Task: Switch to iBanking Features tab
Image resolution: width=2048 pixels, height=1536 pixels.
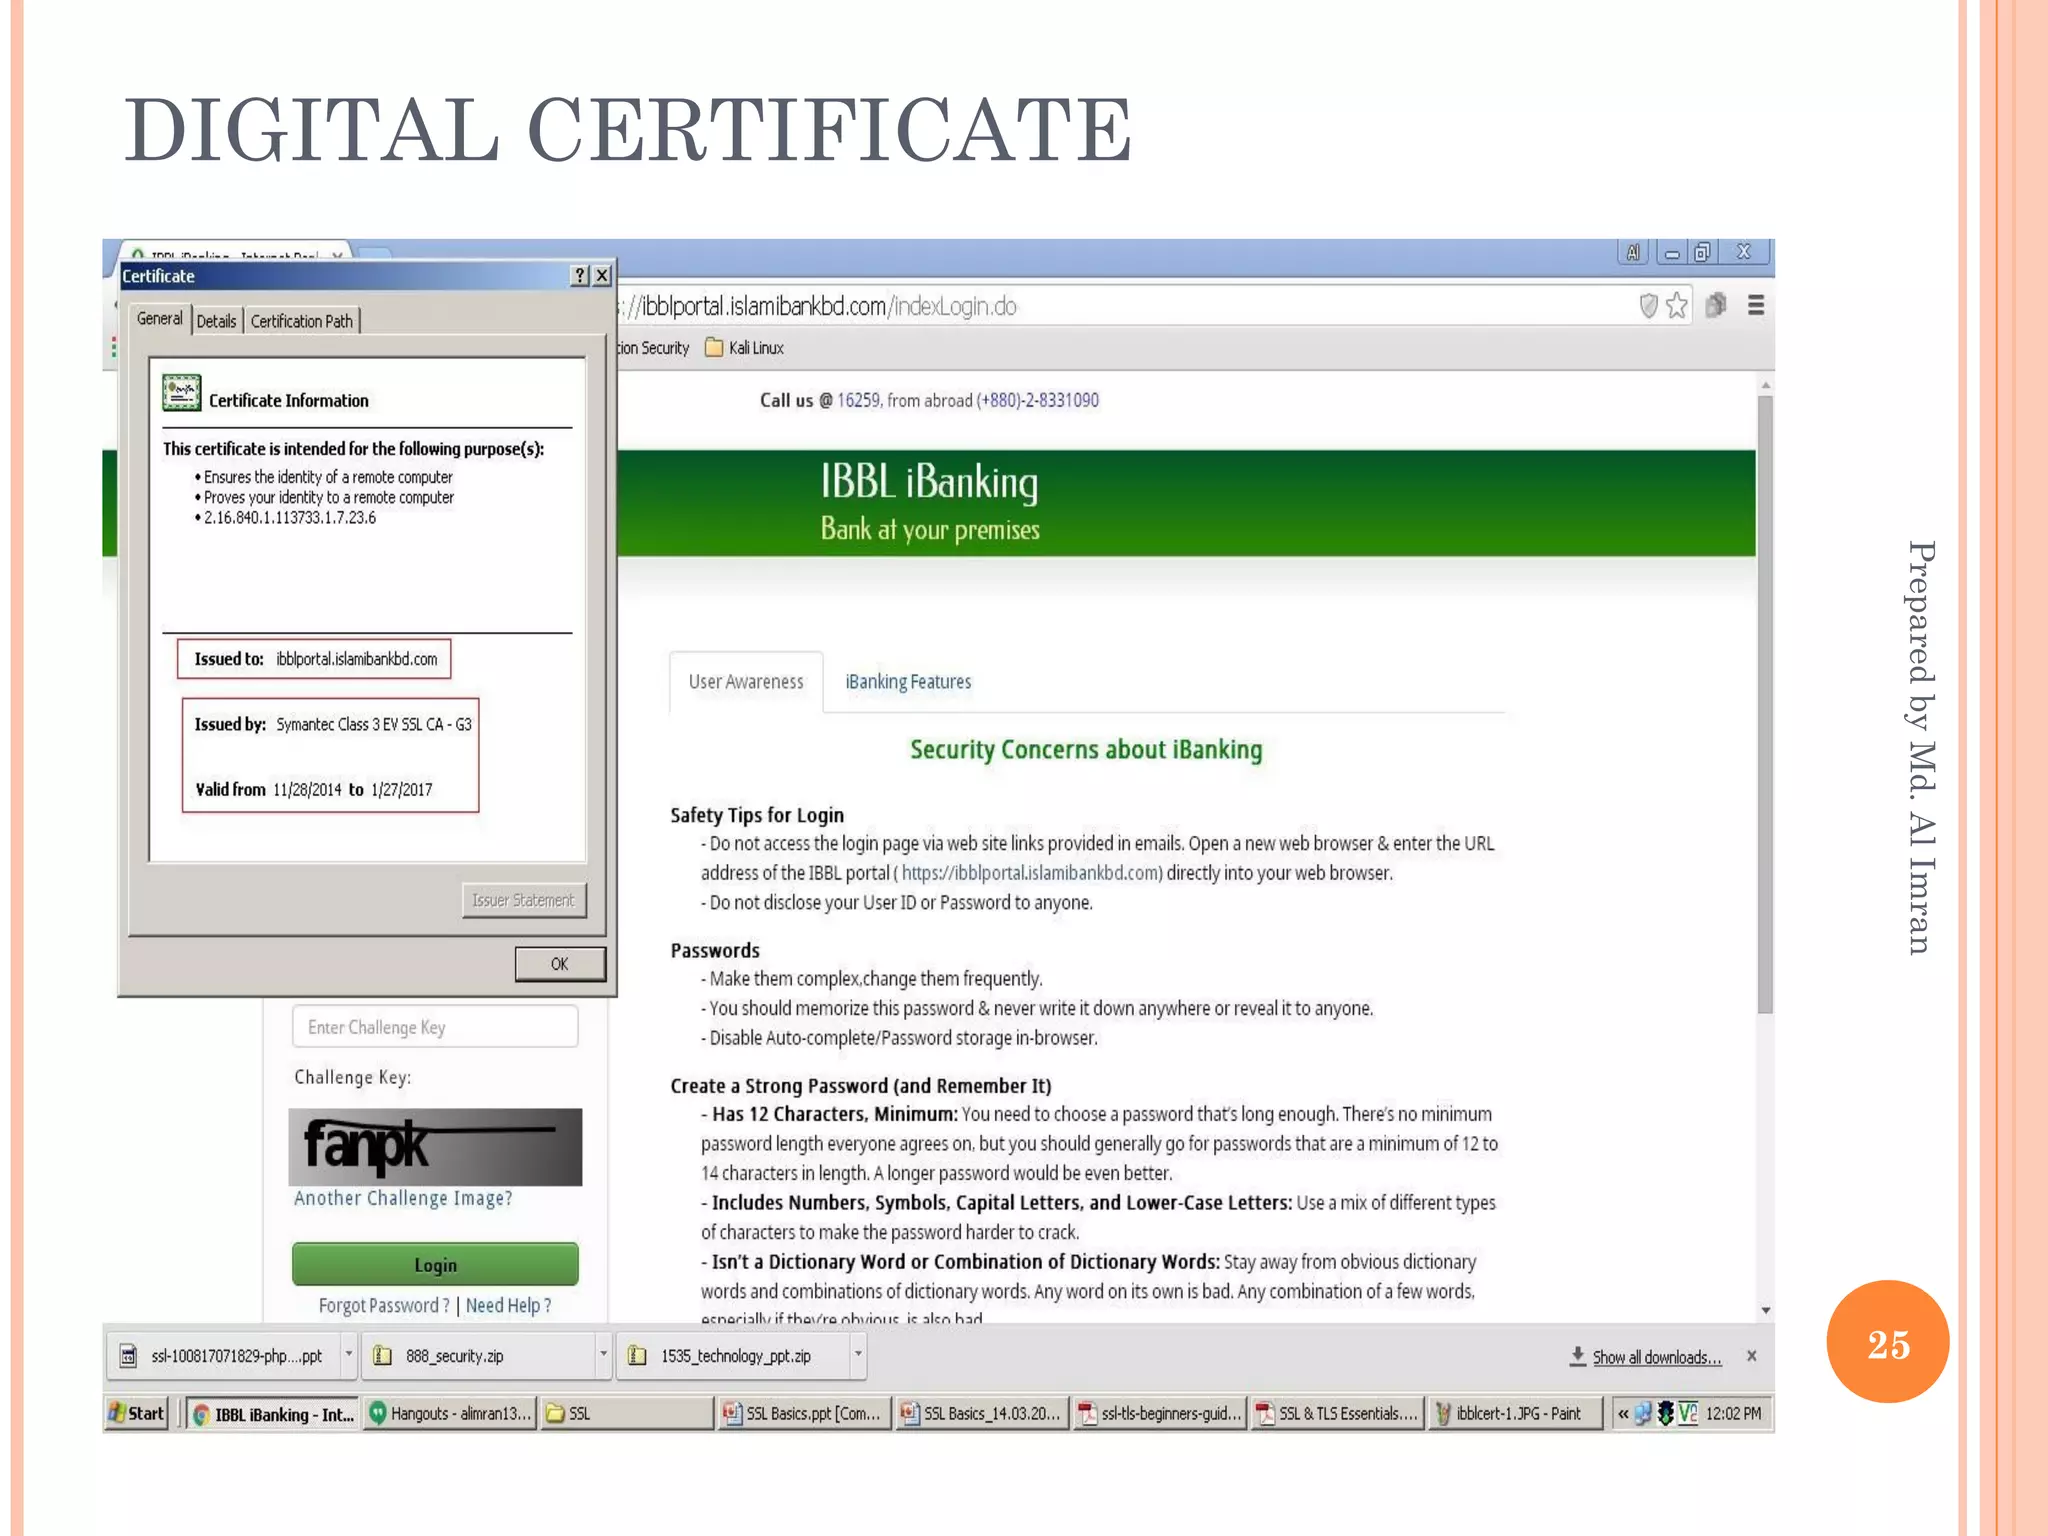Action: pos(908,682)
